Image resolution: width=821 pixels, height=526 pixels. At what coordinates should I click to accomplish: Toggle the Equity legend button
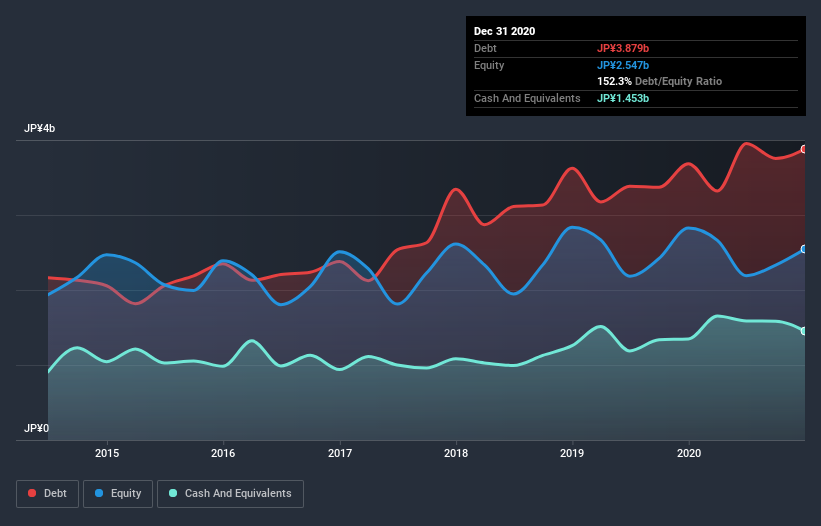(118, 494)
